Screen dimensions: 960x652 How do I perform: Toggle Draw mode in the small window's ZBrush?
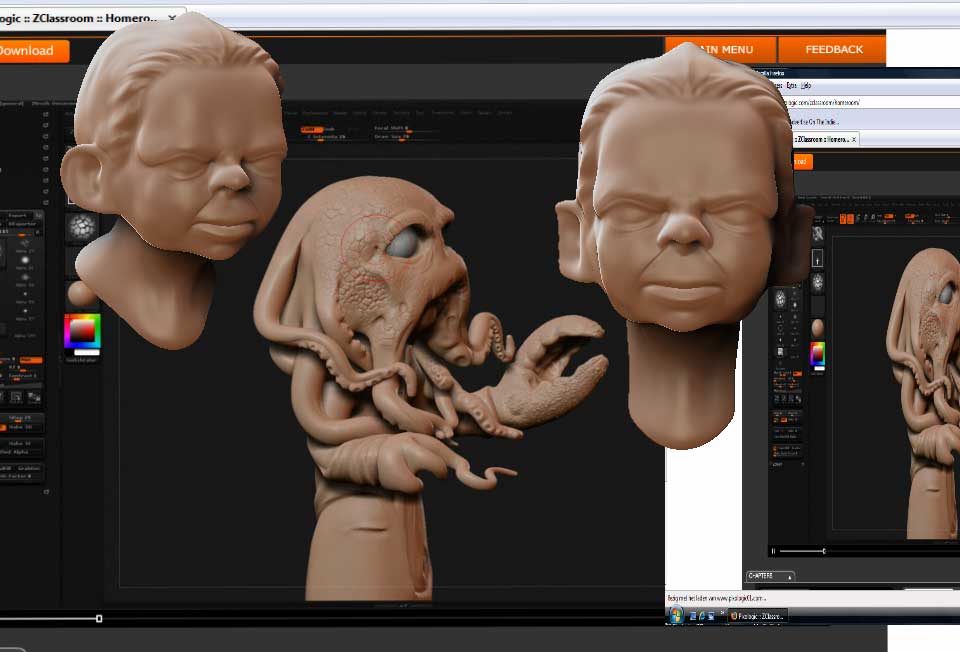(850, 219)
